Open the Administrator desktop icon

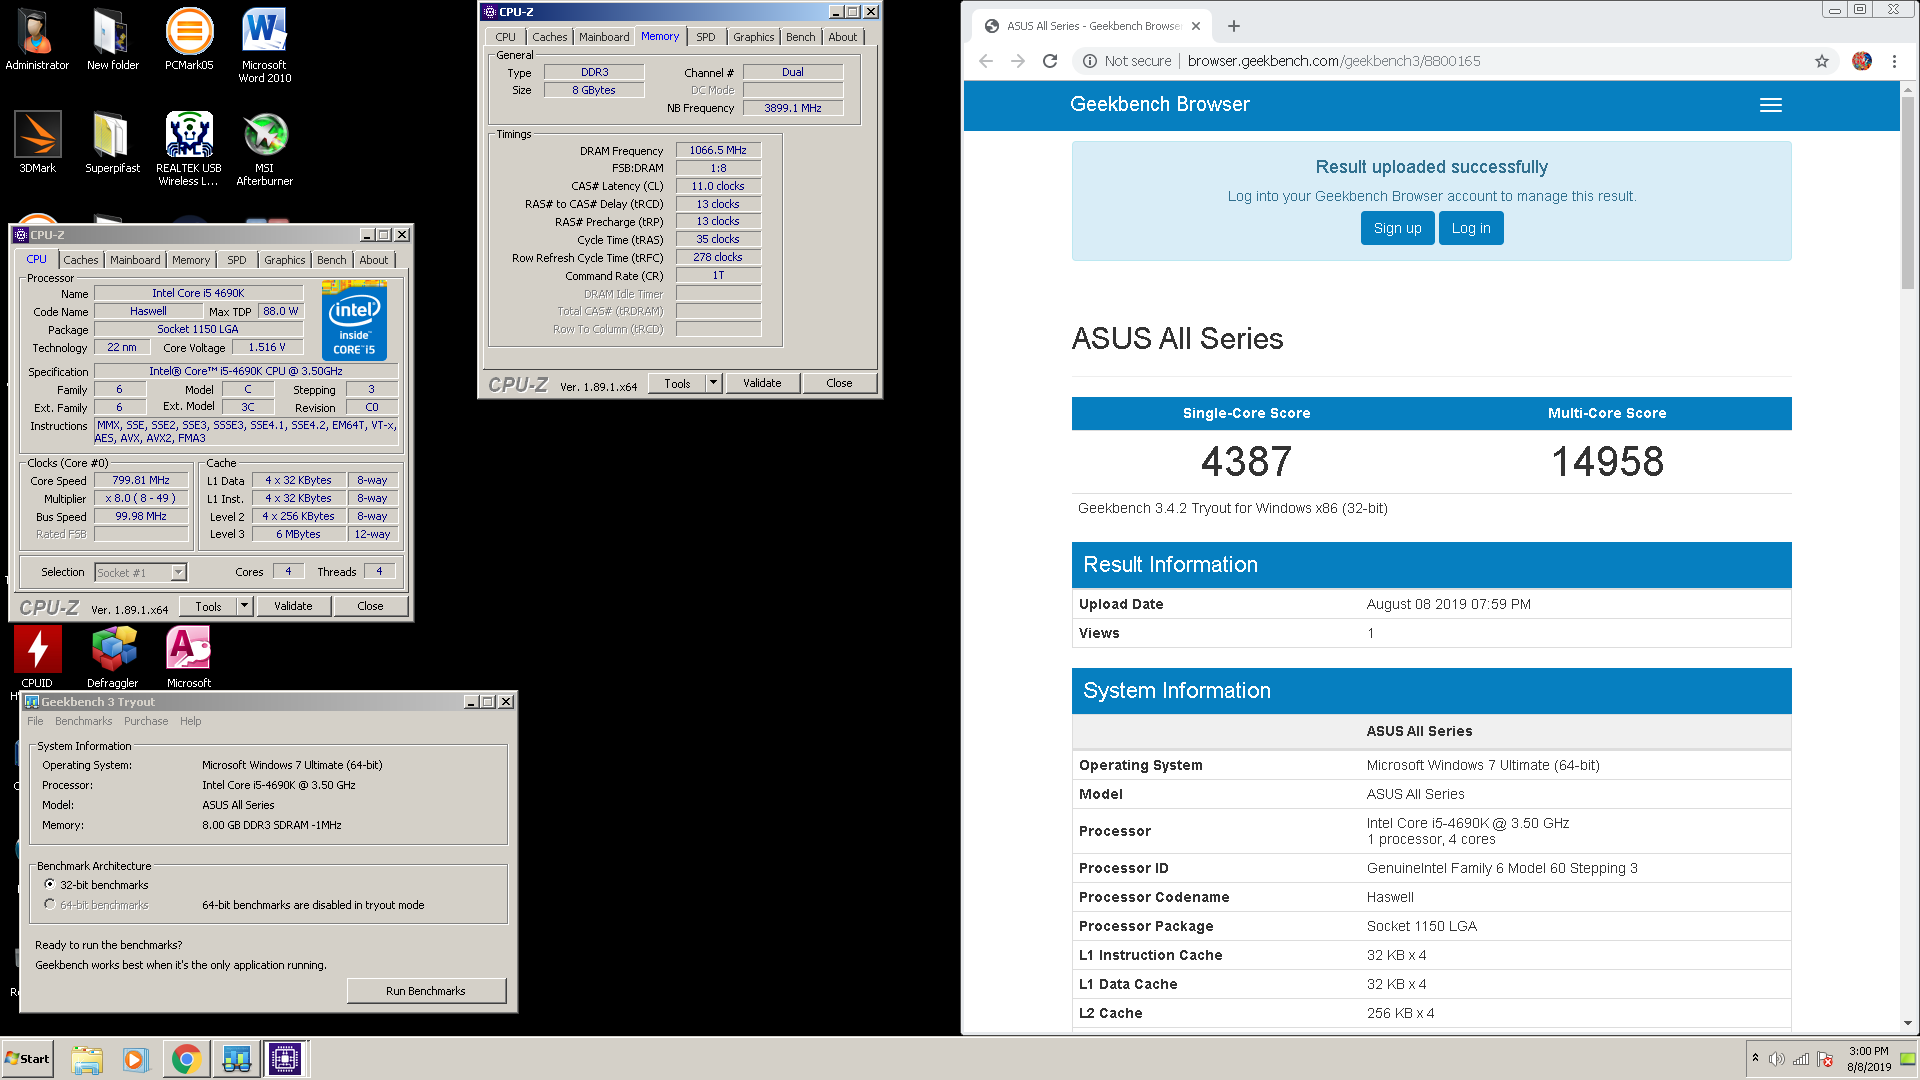tap(37, 40)
